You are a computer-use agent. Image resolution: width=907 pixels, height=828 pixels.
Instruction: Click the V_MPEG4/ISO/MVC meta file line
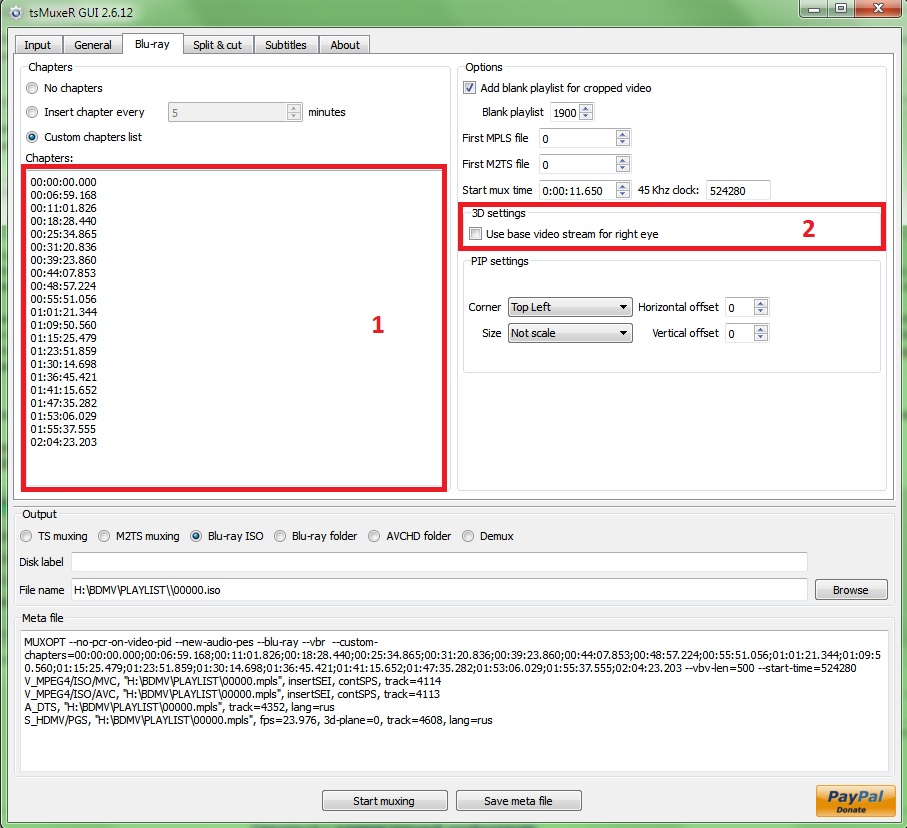click(233, 681)
